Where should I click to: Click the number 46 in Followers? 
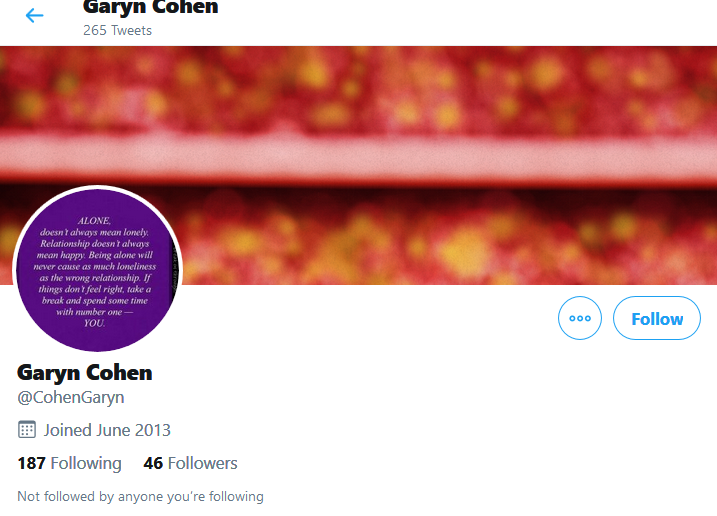(x=153, y=463)
